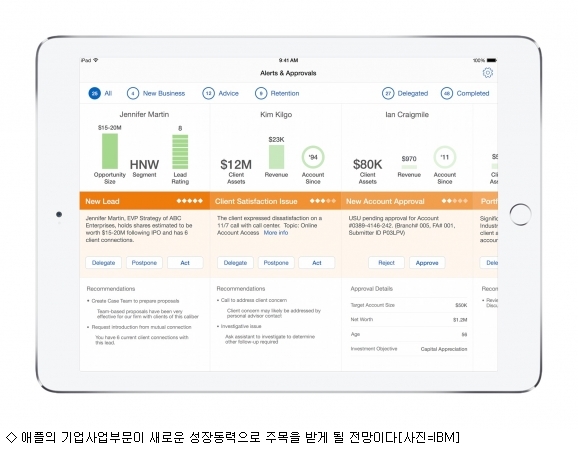Image resolution: width=578 pixels, height=449 pixels.
Task: Click the Delegate button on the cut-off fourth card
Action: (x=489, y=262)
